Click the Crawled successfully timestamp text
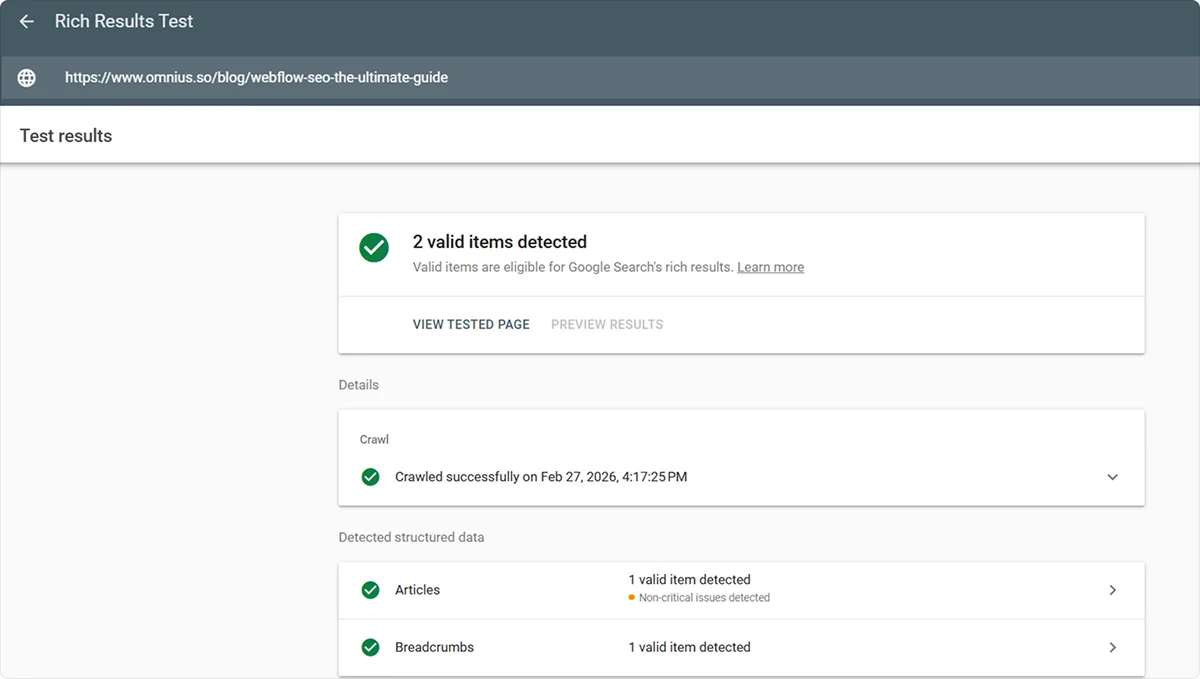This screenshot has height=679, width=1200. point(541,477)
